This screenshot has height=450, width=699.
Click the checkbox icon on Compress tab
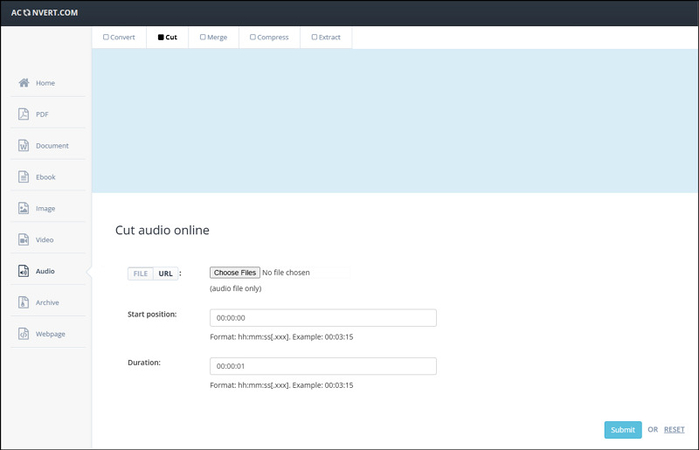253,37
